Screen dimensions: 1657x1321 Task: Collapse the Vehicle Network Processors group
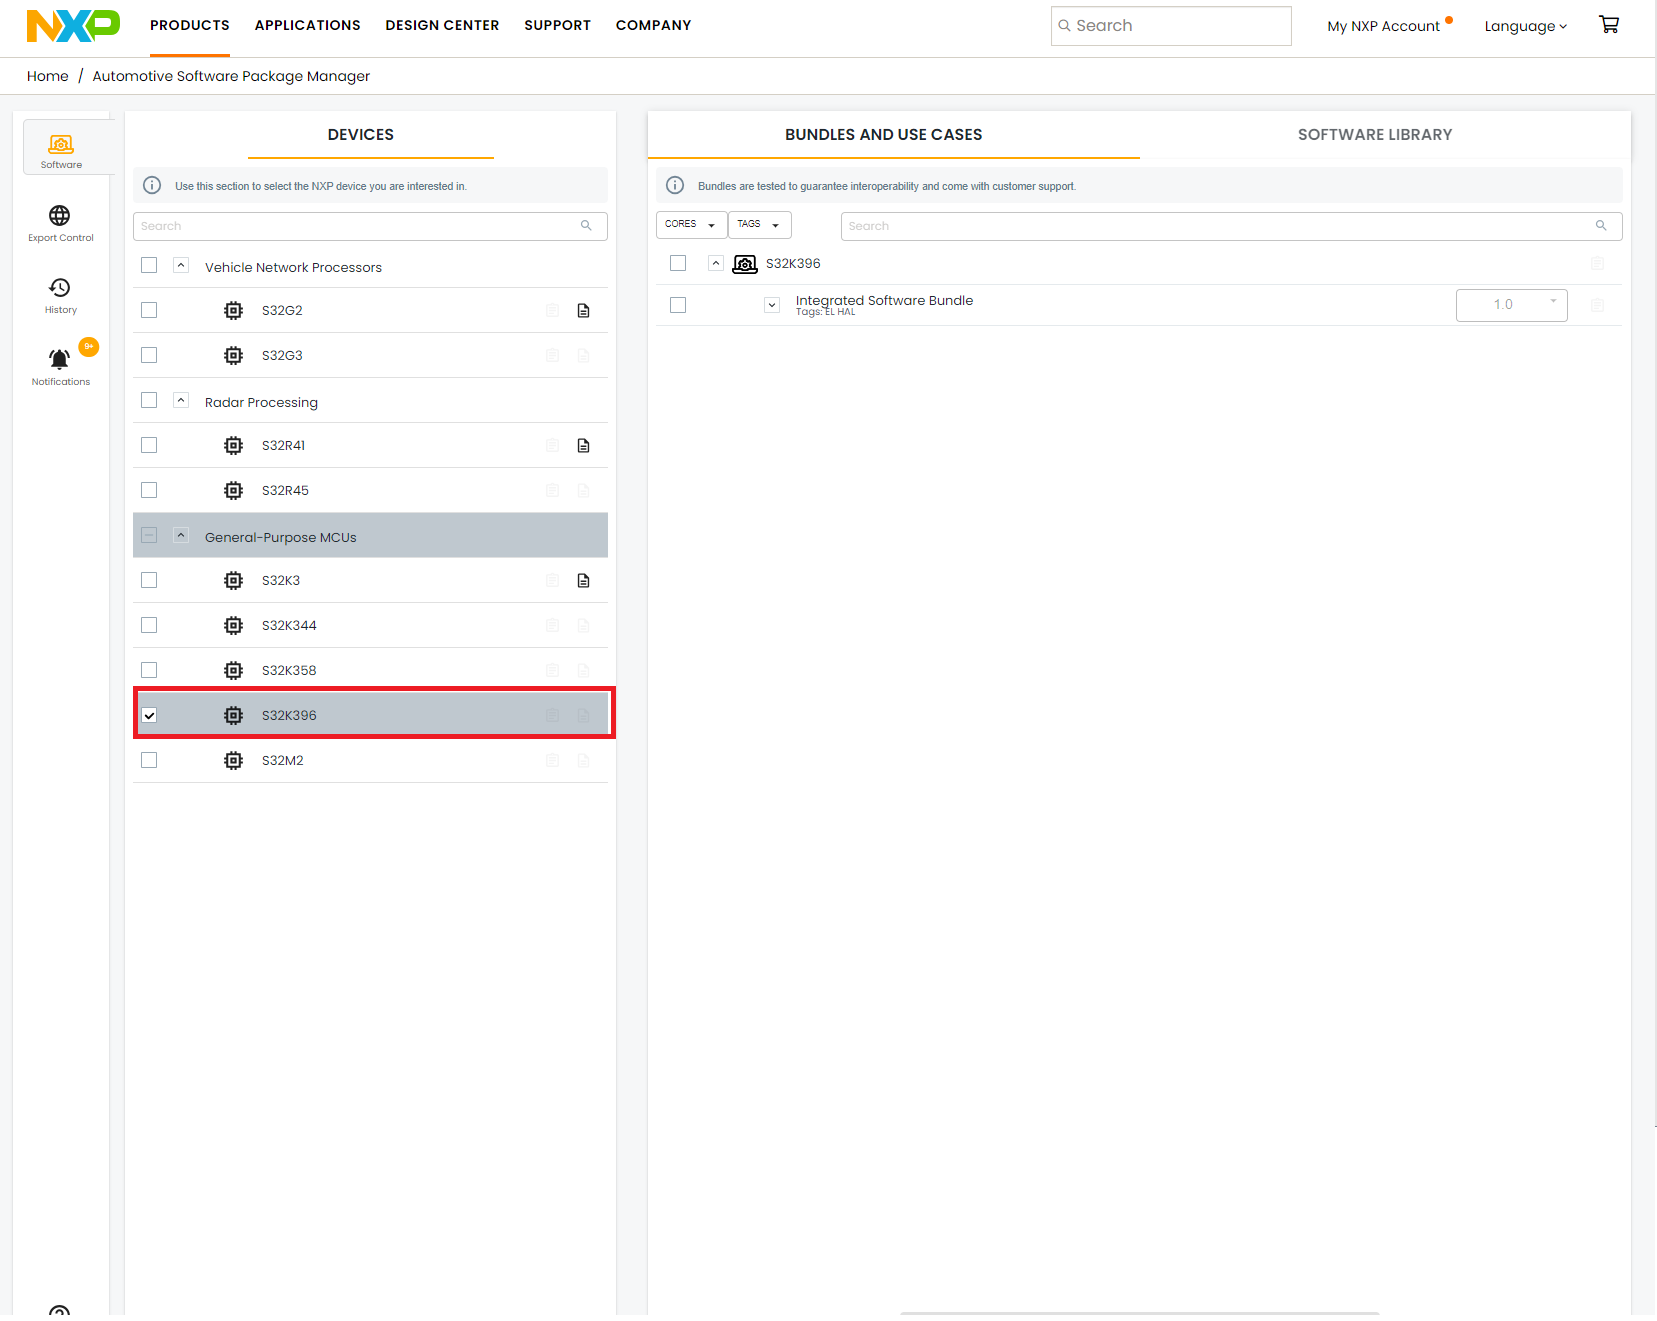tap(181, 265)
